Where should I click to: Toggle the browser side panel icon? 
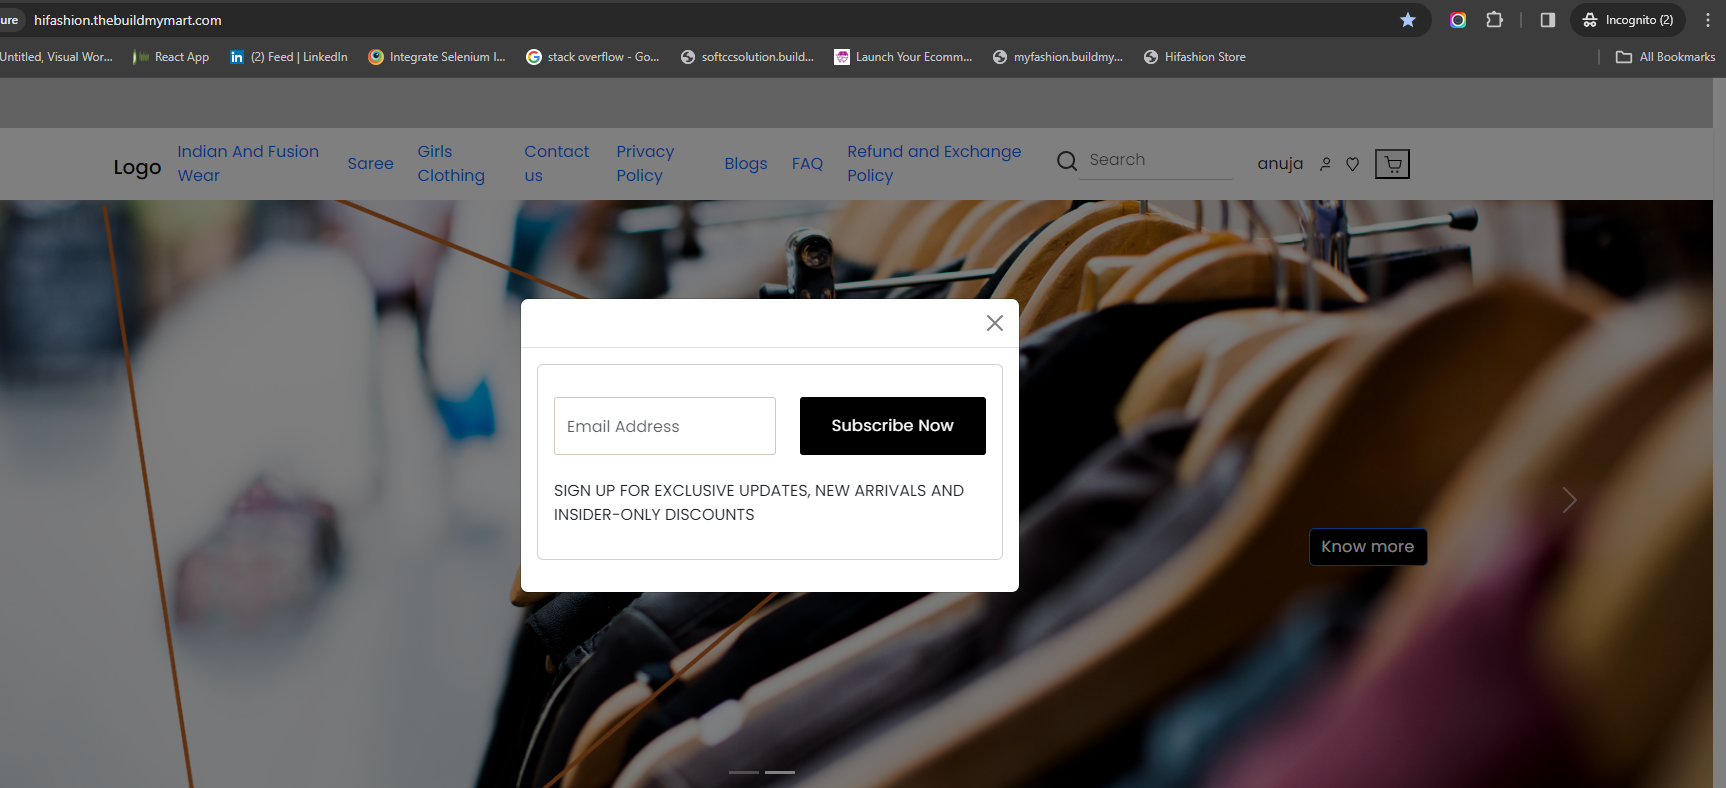(1548, 20)
